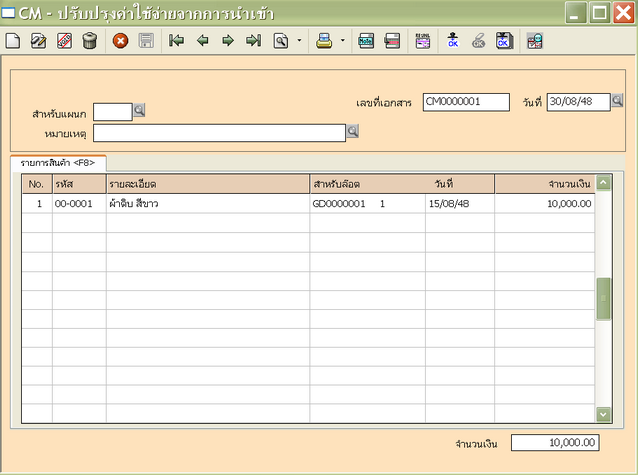The image size is (638, 475).
Task: Go to the previous record
Action: point(203,41)
